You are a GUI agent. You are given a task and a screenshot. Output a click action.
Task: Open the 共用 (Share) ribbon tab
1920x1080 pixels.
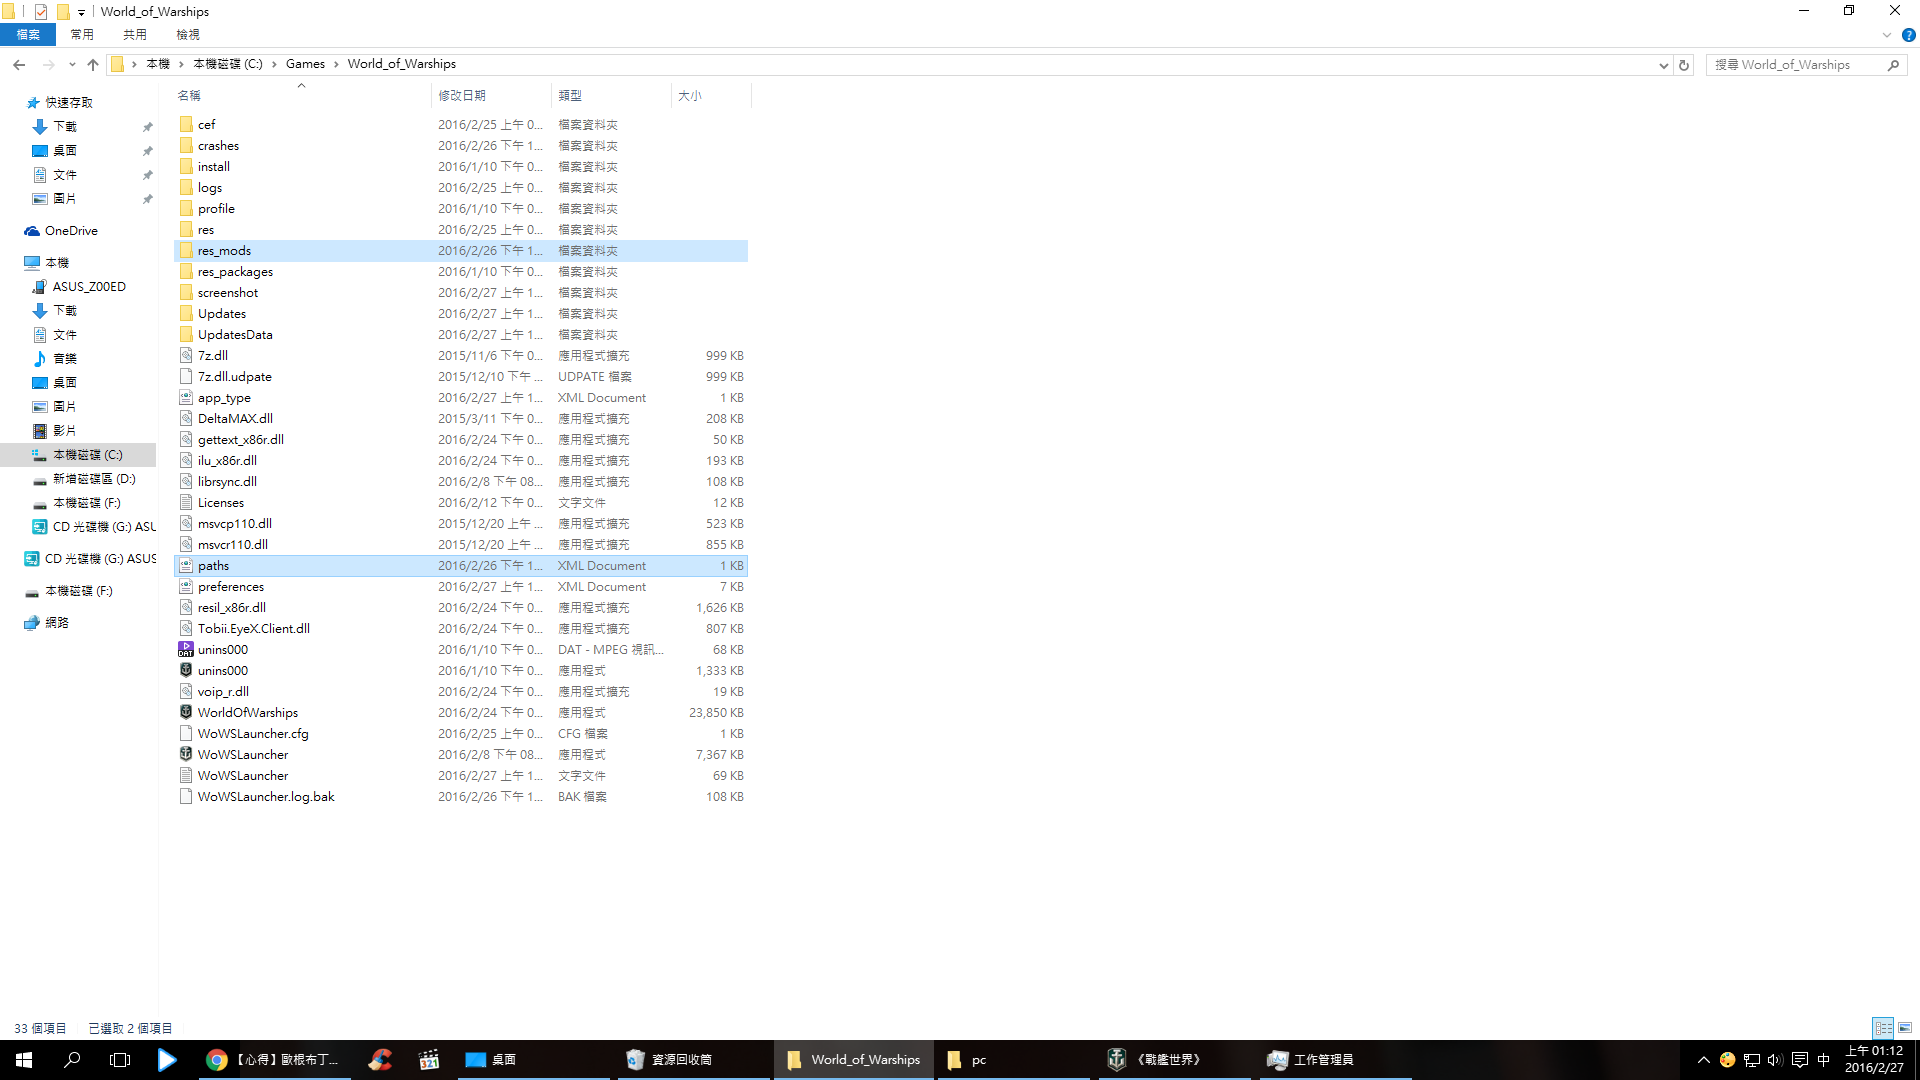pyautogui.click(x=135, y=35)
